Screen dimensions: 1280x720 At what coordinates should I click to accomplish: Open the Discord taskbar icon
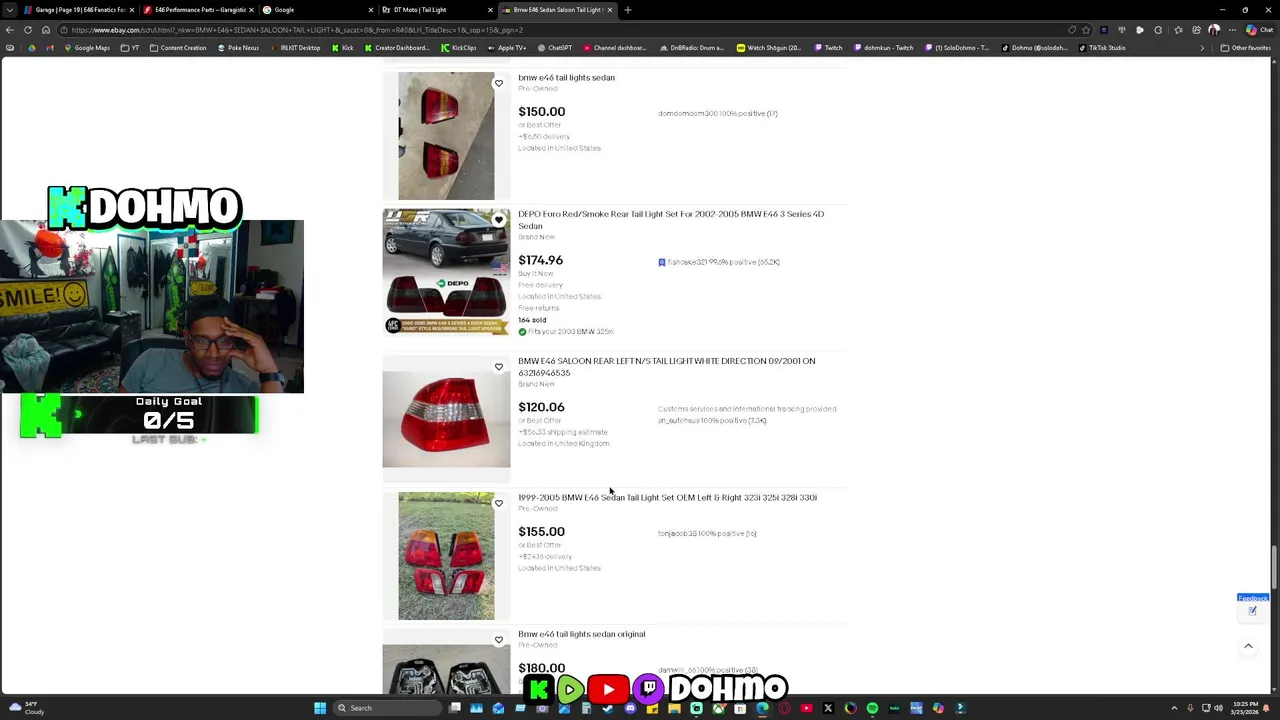coord(630,708)
